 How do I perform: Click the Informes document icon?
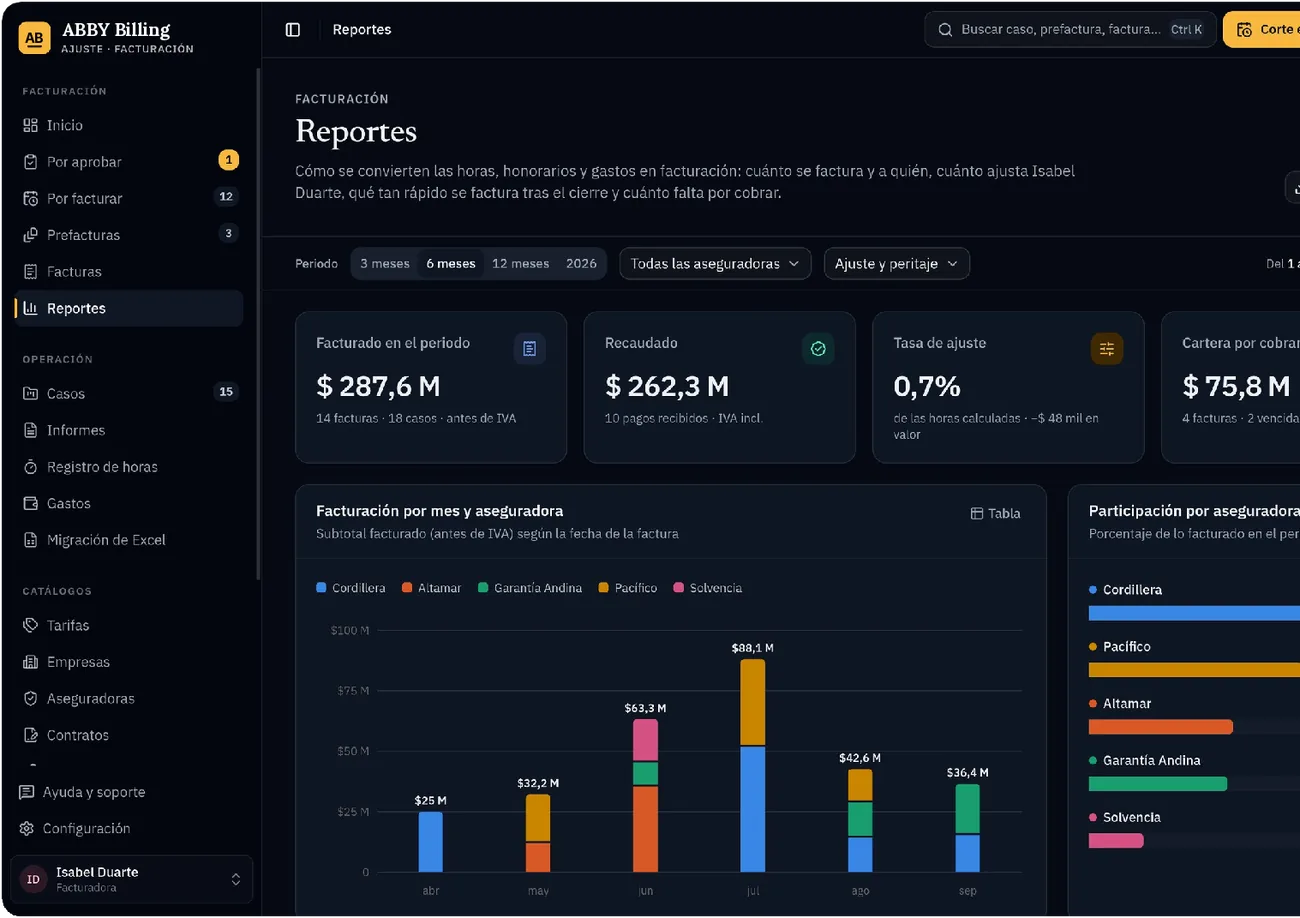coord(30,430)
